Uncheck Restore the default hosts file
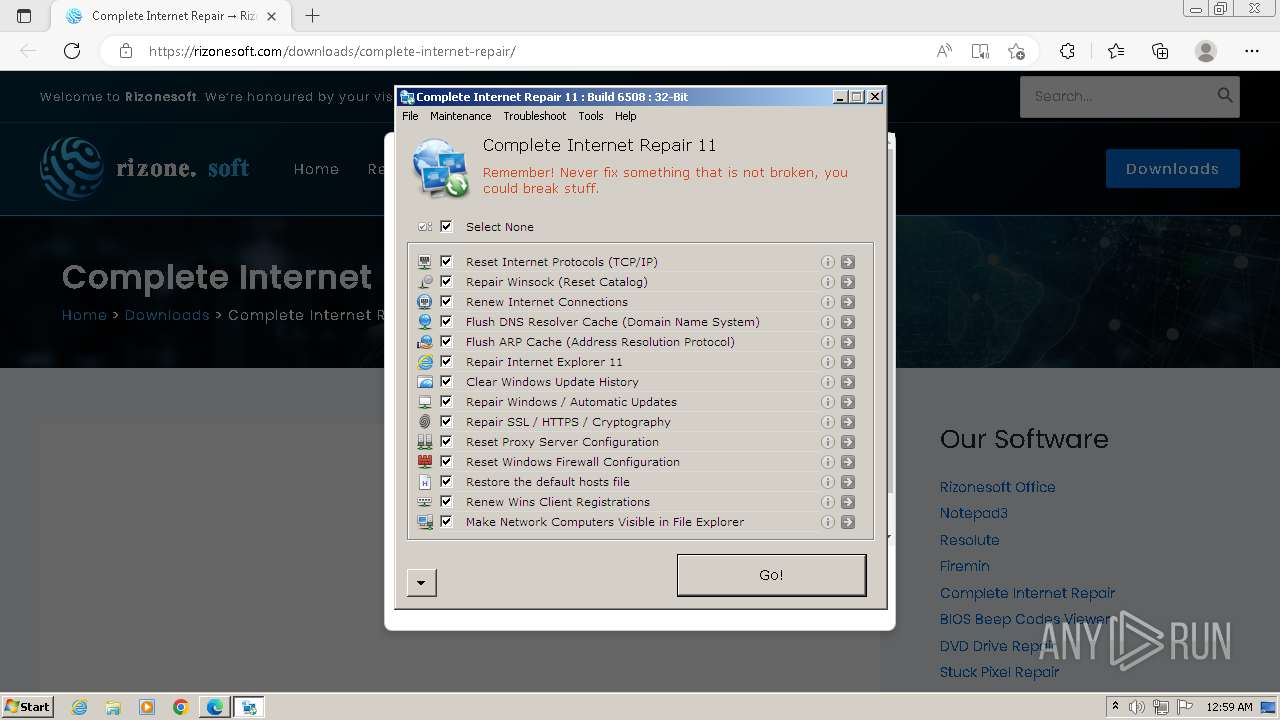 [x=446, y=482]
